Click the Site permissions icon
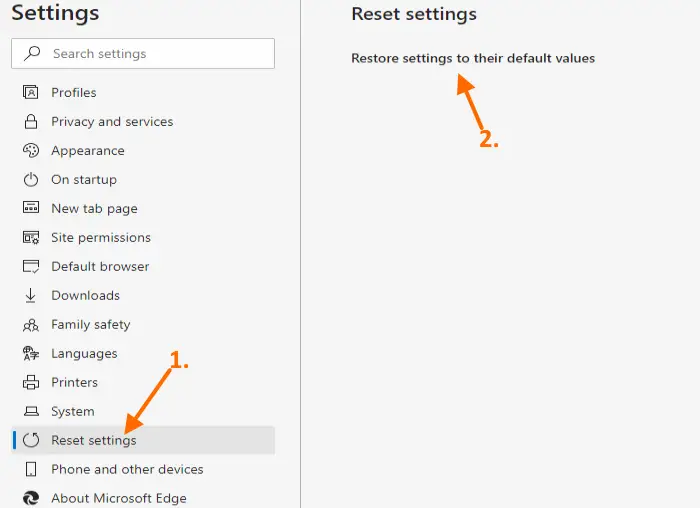 click(x=31, y=238)
